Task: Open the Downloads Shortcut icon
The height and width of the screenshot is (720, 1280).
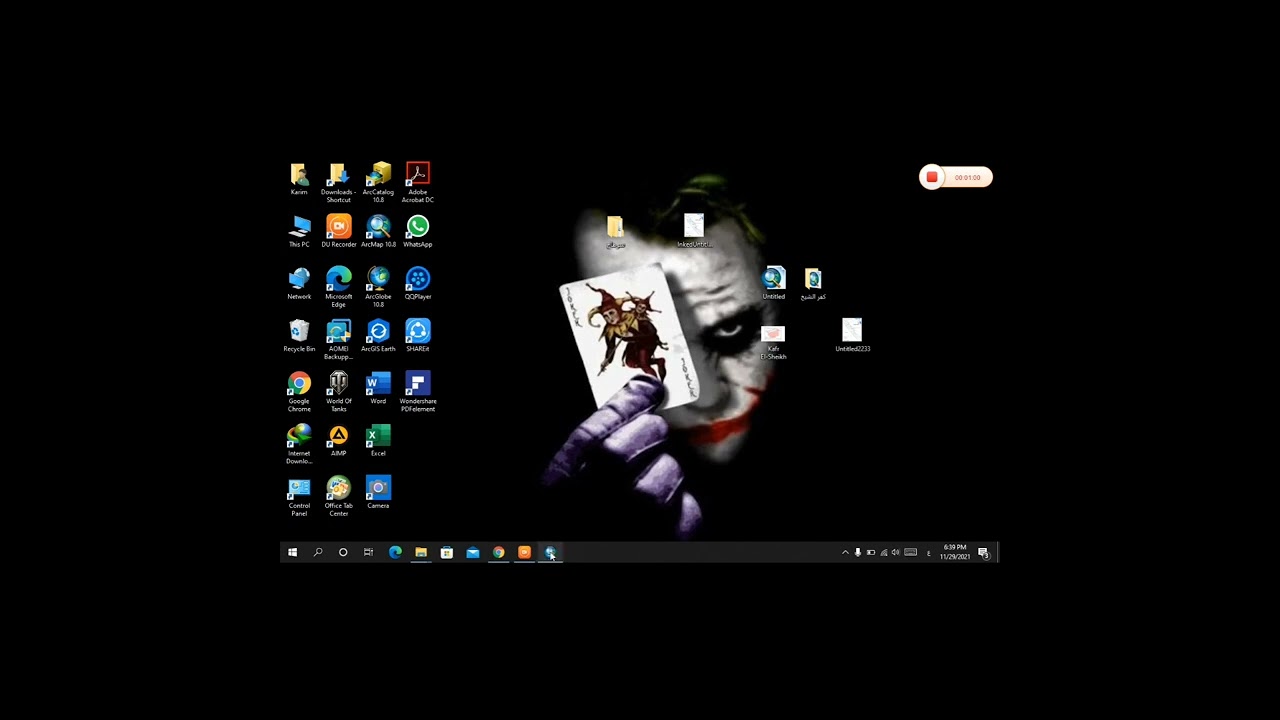Action: (x=338, y=182)
